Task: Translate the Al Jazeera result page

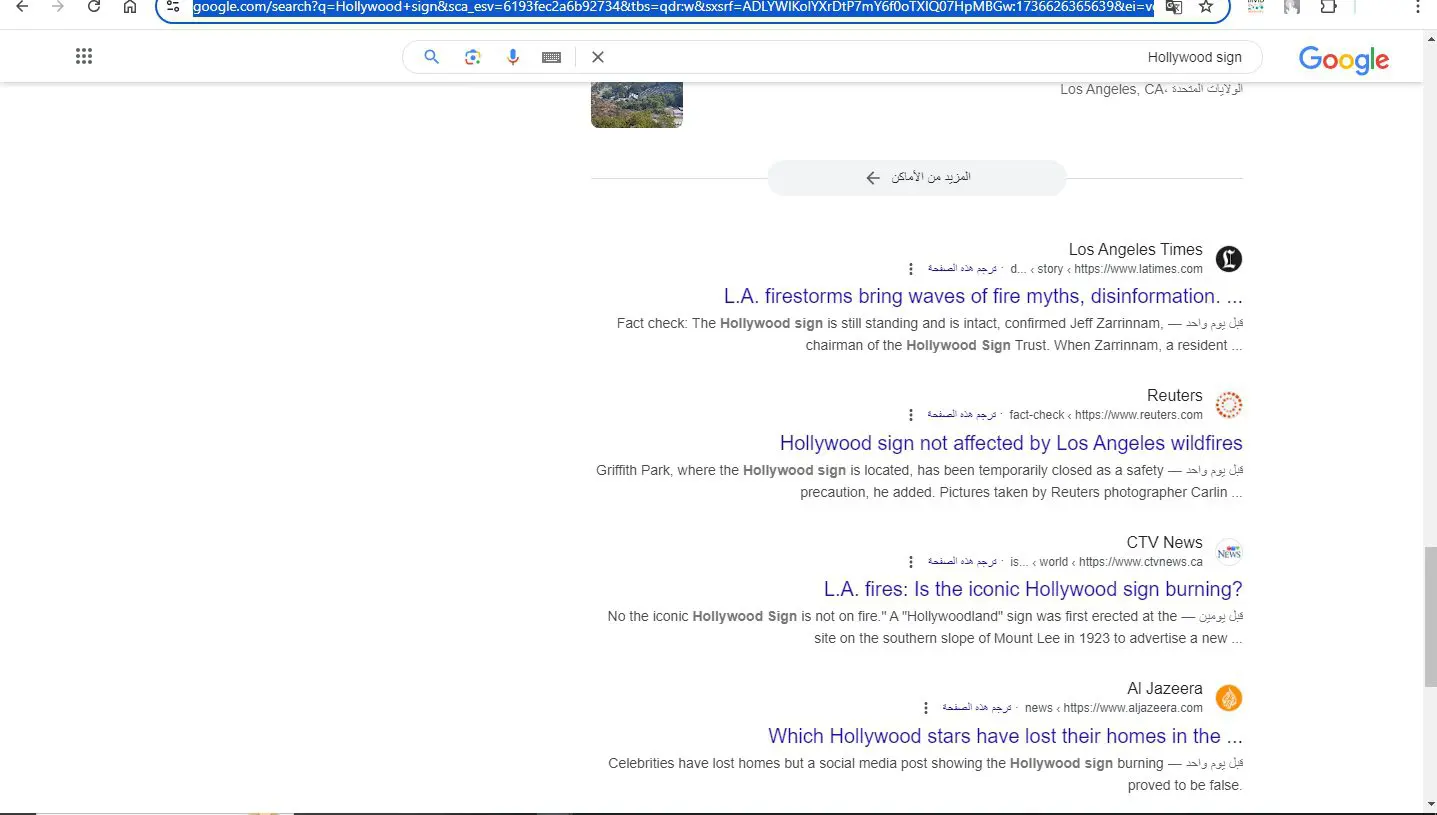Action: (977, 708)
